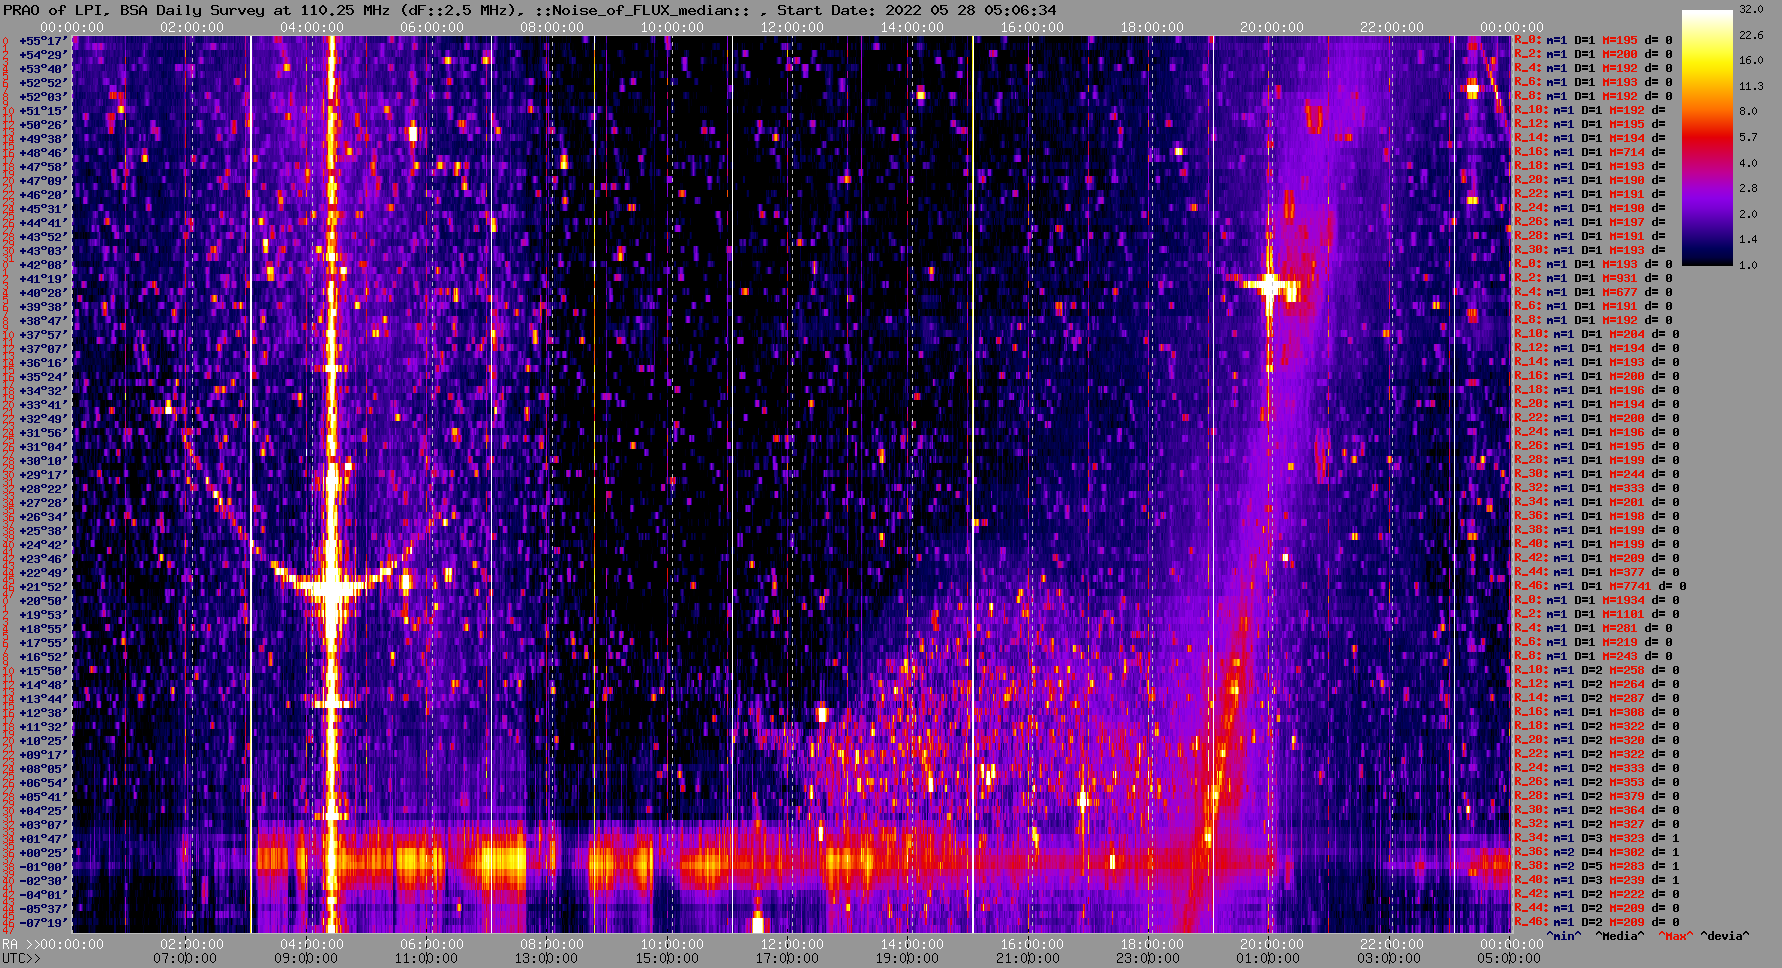This screenshot has width=1782, height=968.
Task: Click the row stats showing M=244
Action: point(1597,474)
